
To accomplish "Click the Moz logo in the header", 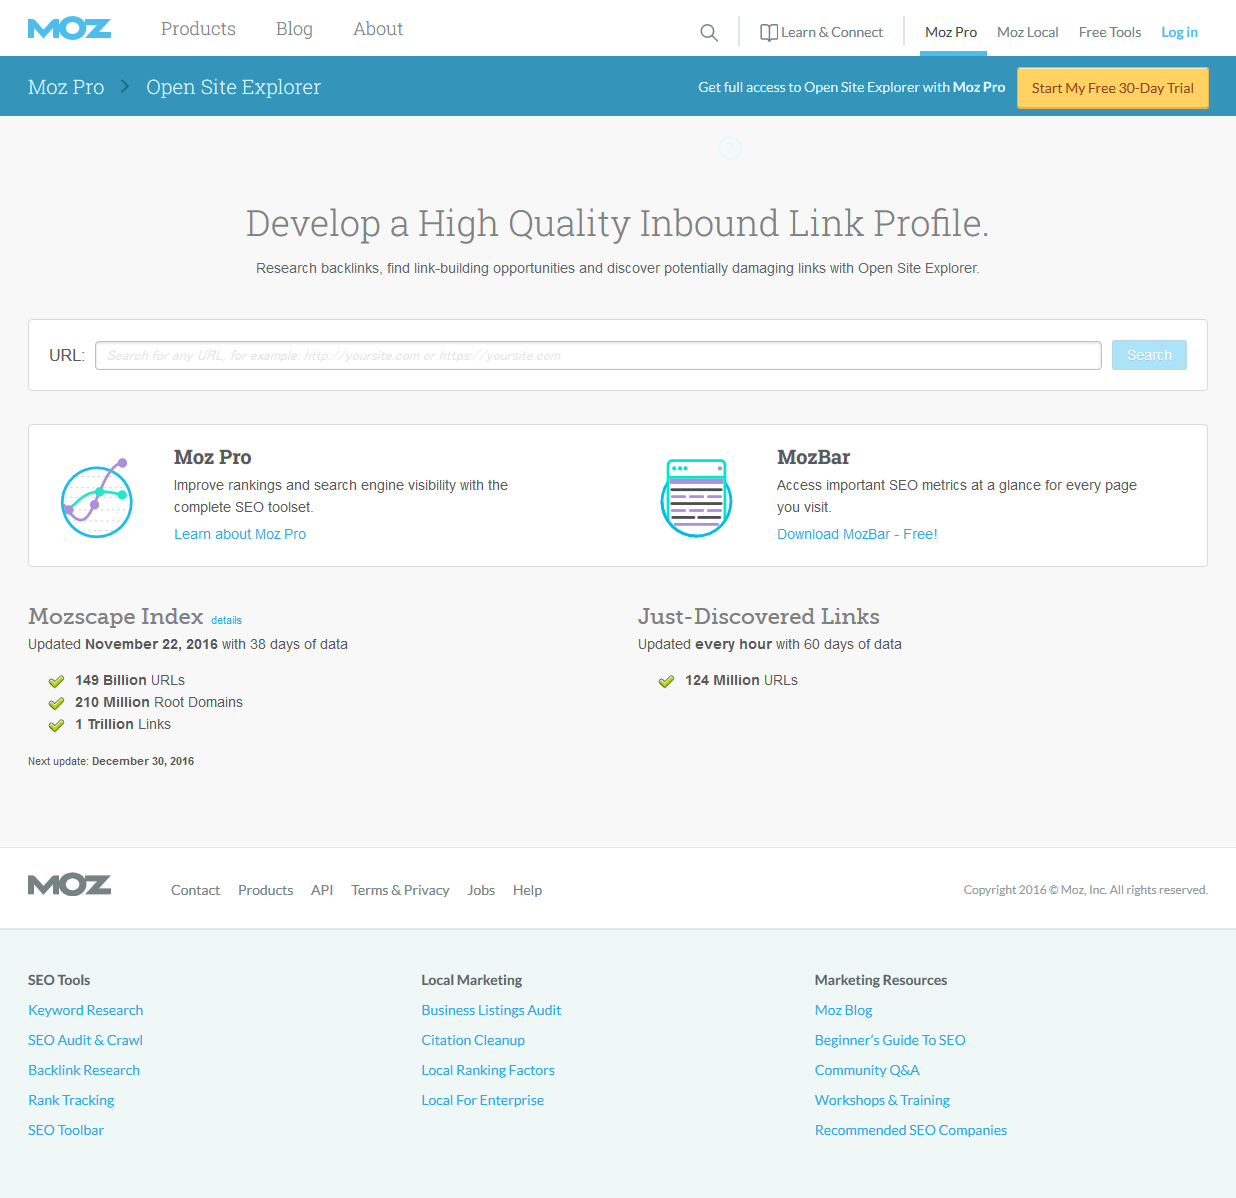I will pos(69,29).
